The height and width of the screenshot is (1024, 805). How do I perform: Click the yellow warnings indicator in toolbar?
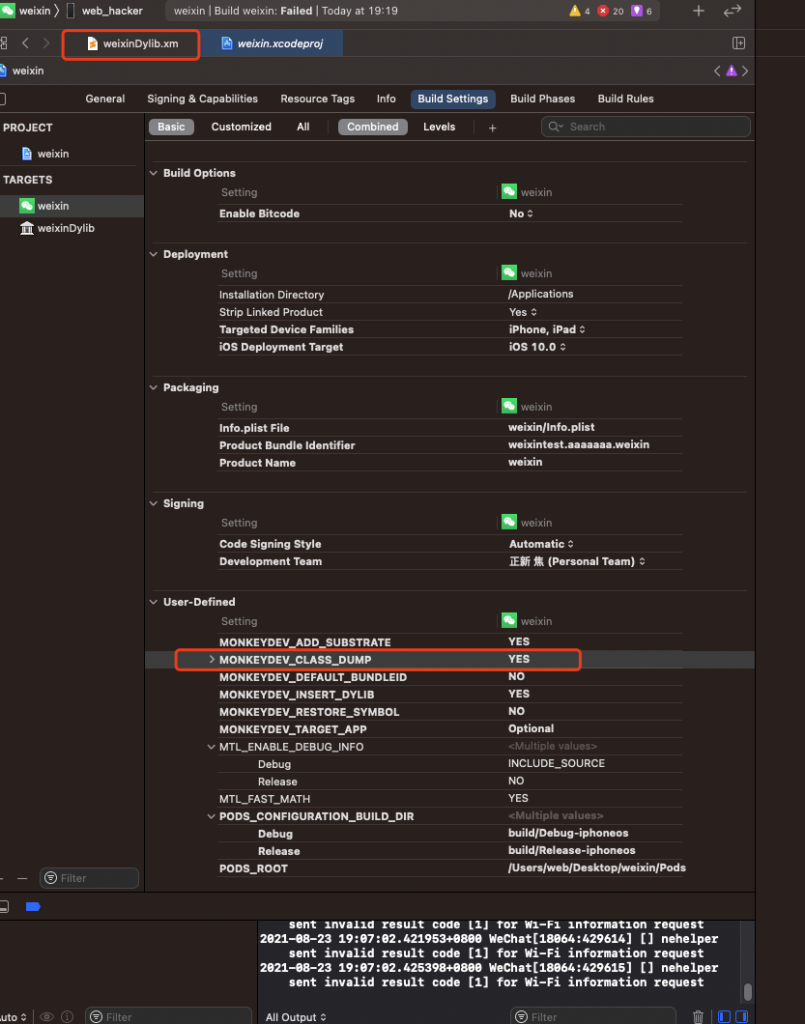(x=580, y=11)
